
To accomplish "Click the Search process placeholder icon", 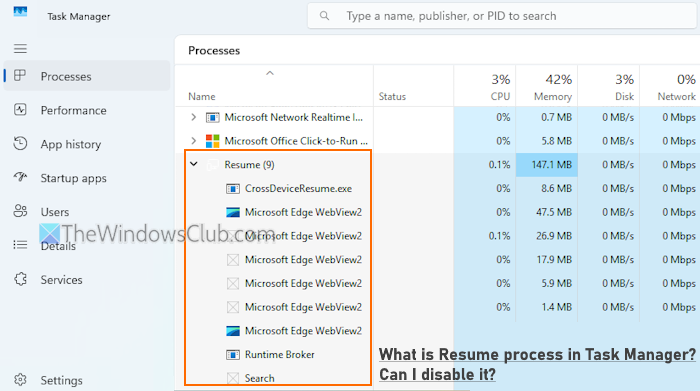I will click(x=233, y=379).
